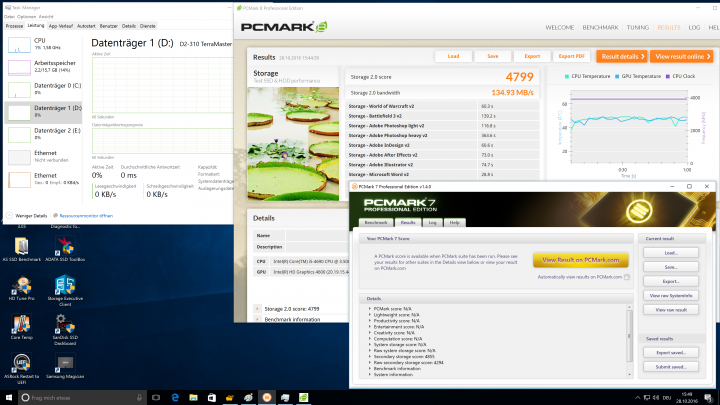This screenshot has width=720, height=405.
Task: Go to BENCHMARK section in PCMark 8
Action: click(600, 28)
